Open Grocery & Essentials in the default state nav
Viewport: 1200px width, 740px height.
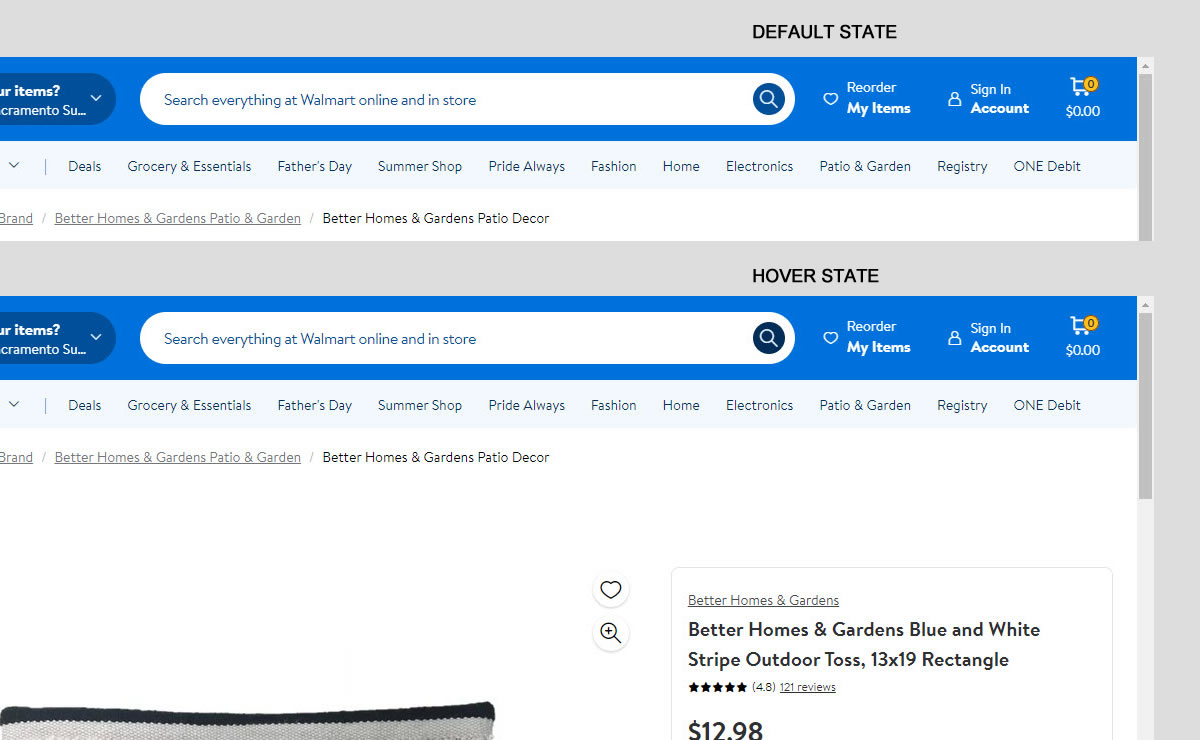(189, 167)
